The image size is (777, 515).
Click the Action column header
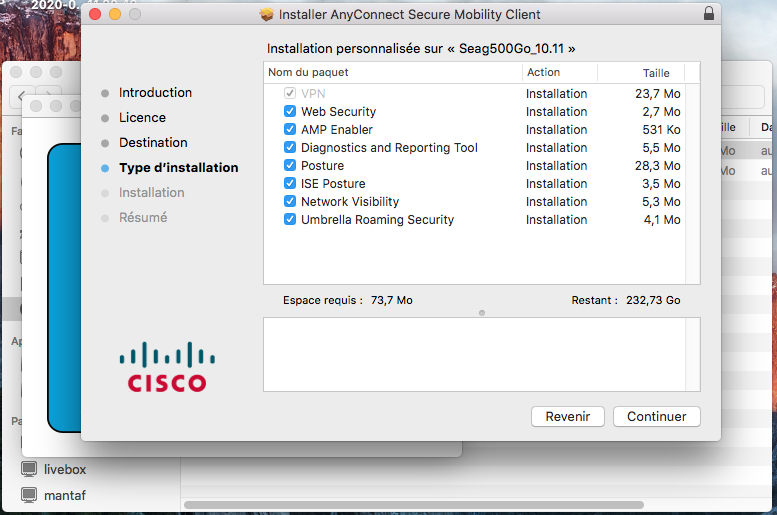(x=560, y=72)
